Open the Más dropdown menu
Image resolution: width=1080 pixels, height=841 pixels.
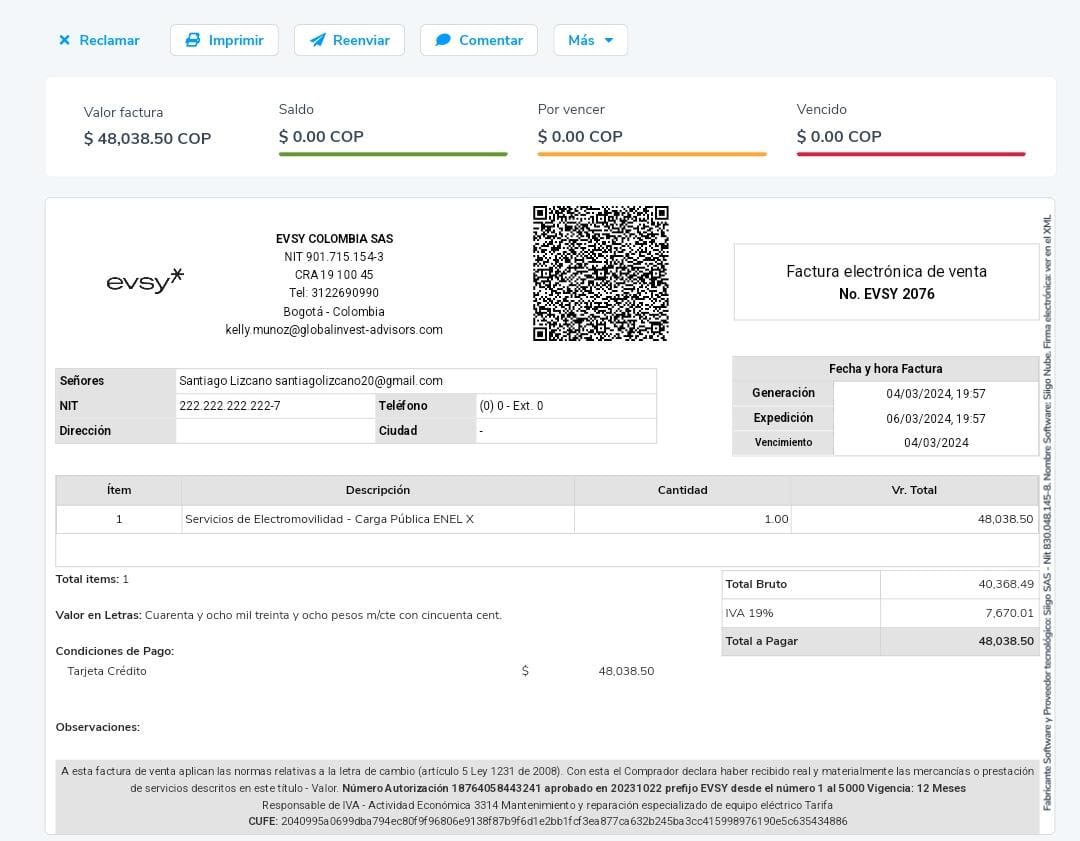pos(590,40)
